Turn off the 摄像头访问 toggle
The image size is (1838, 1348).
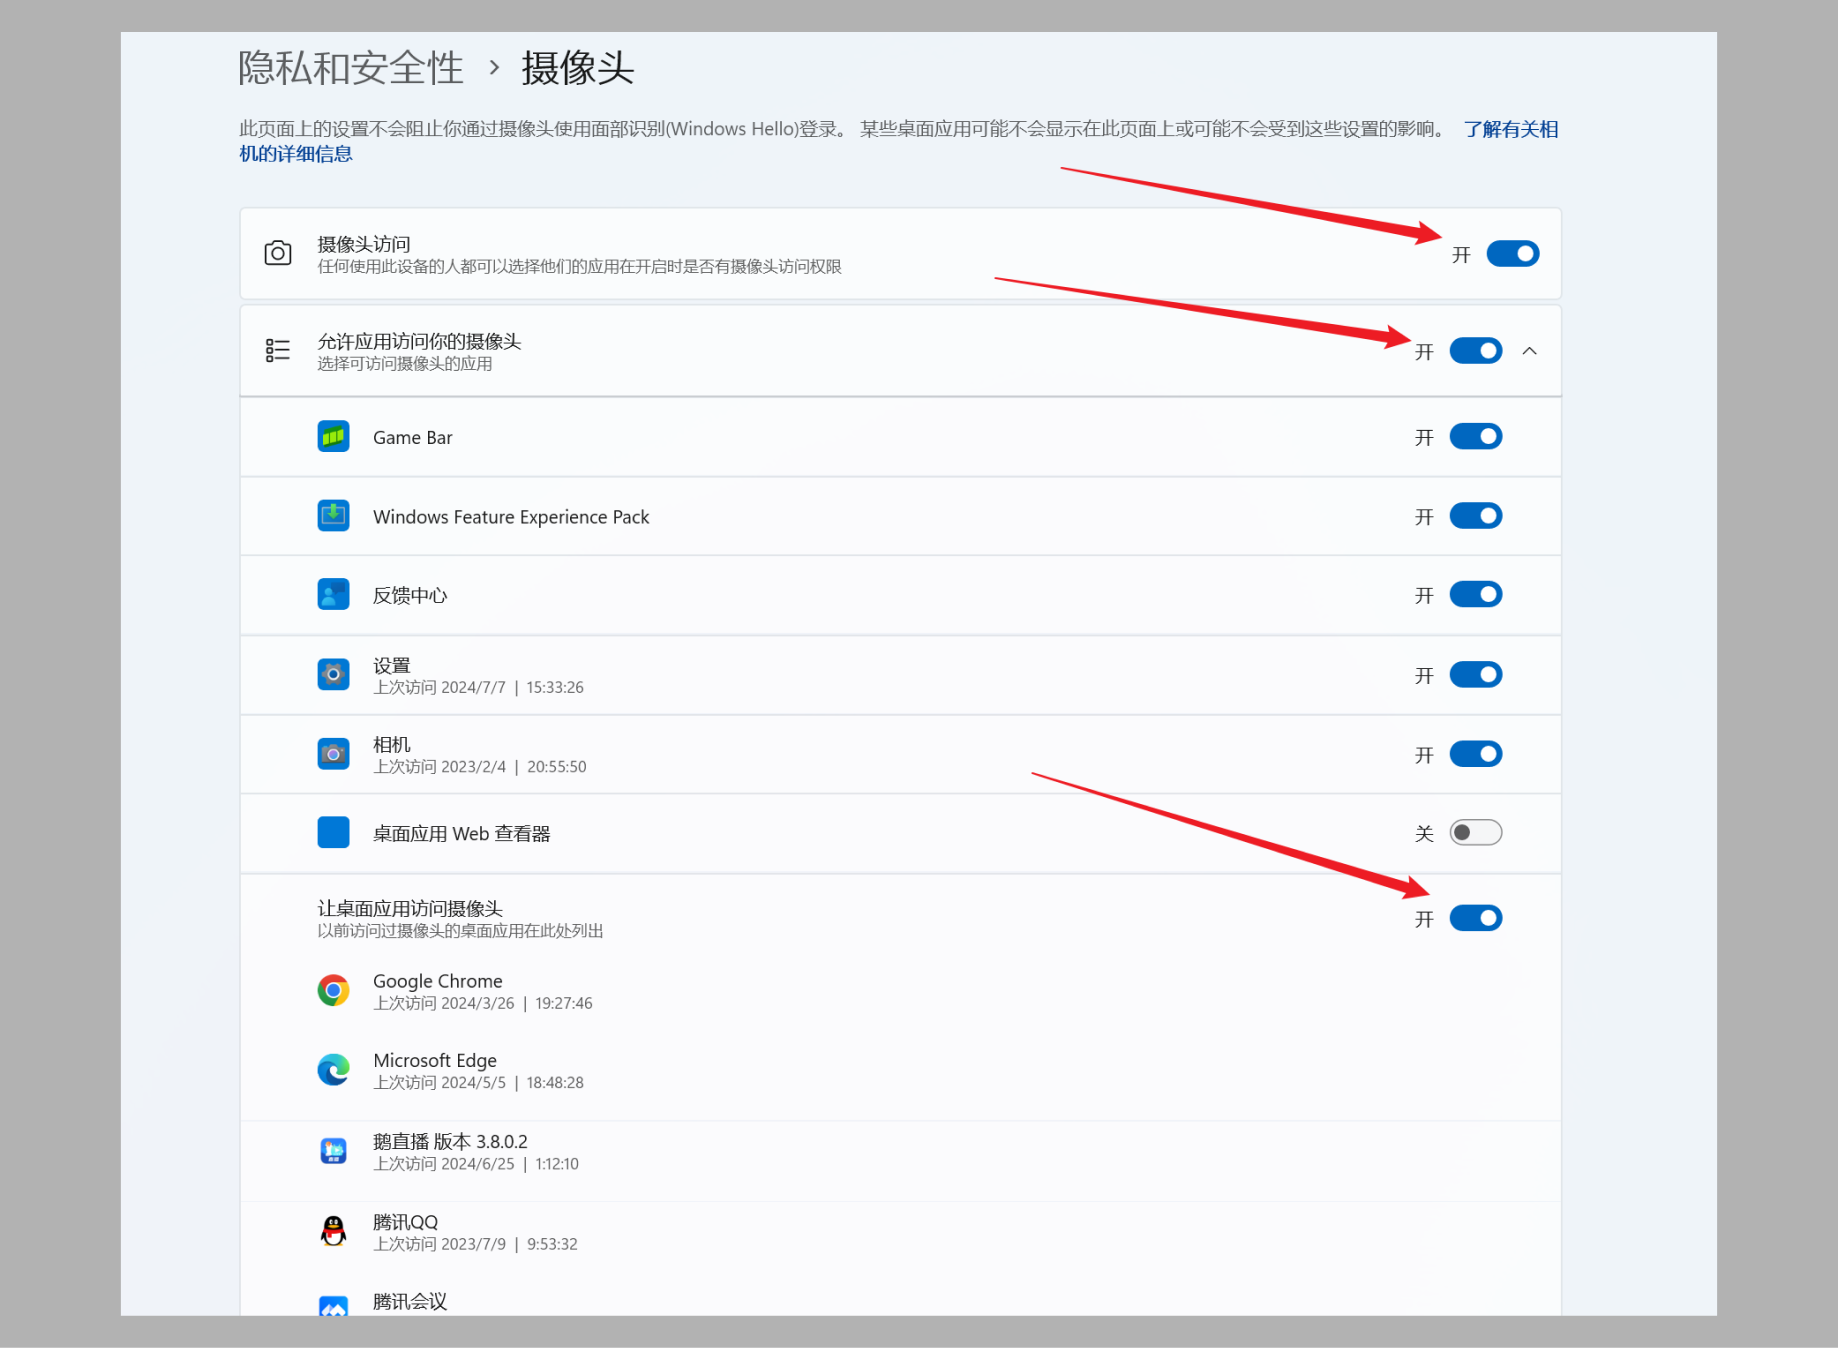pyautogui.click(x=1512, y=254)
